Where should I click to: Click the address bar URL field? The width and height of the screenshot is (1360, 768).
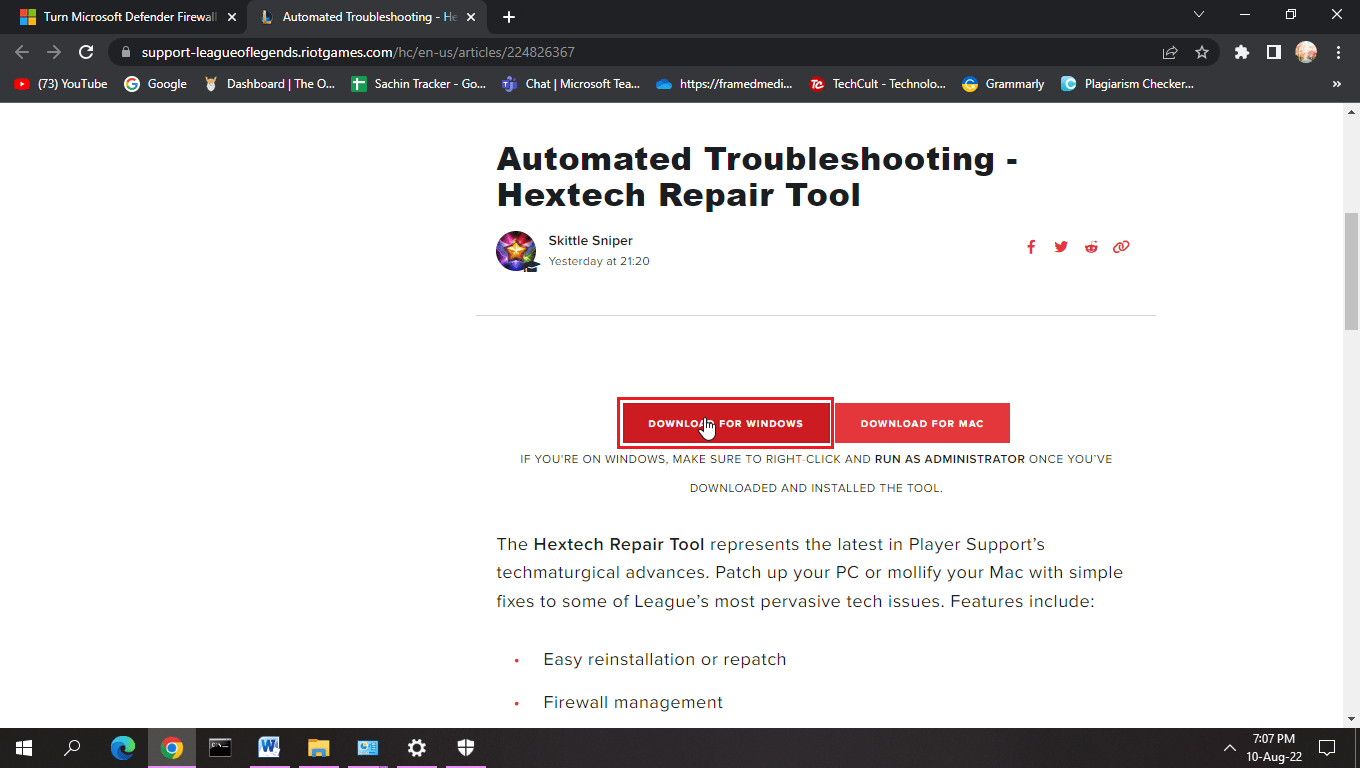[640, 52]
